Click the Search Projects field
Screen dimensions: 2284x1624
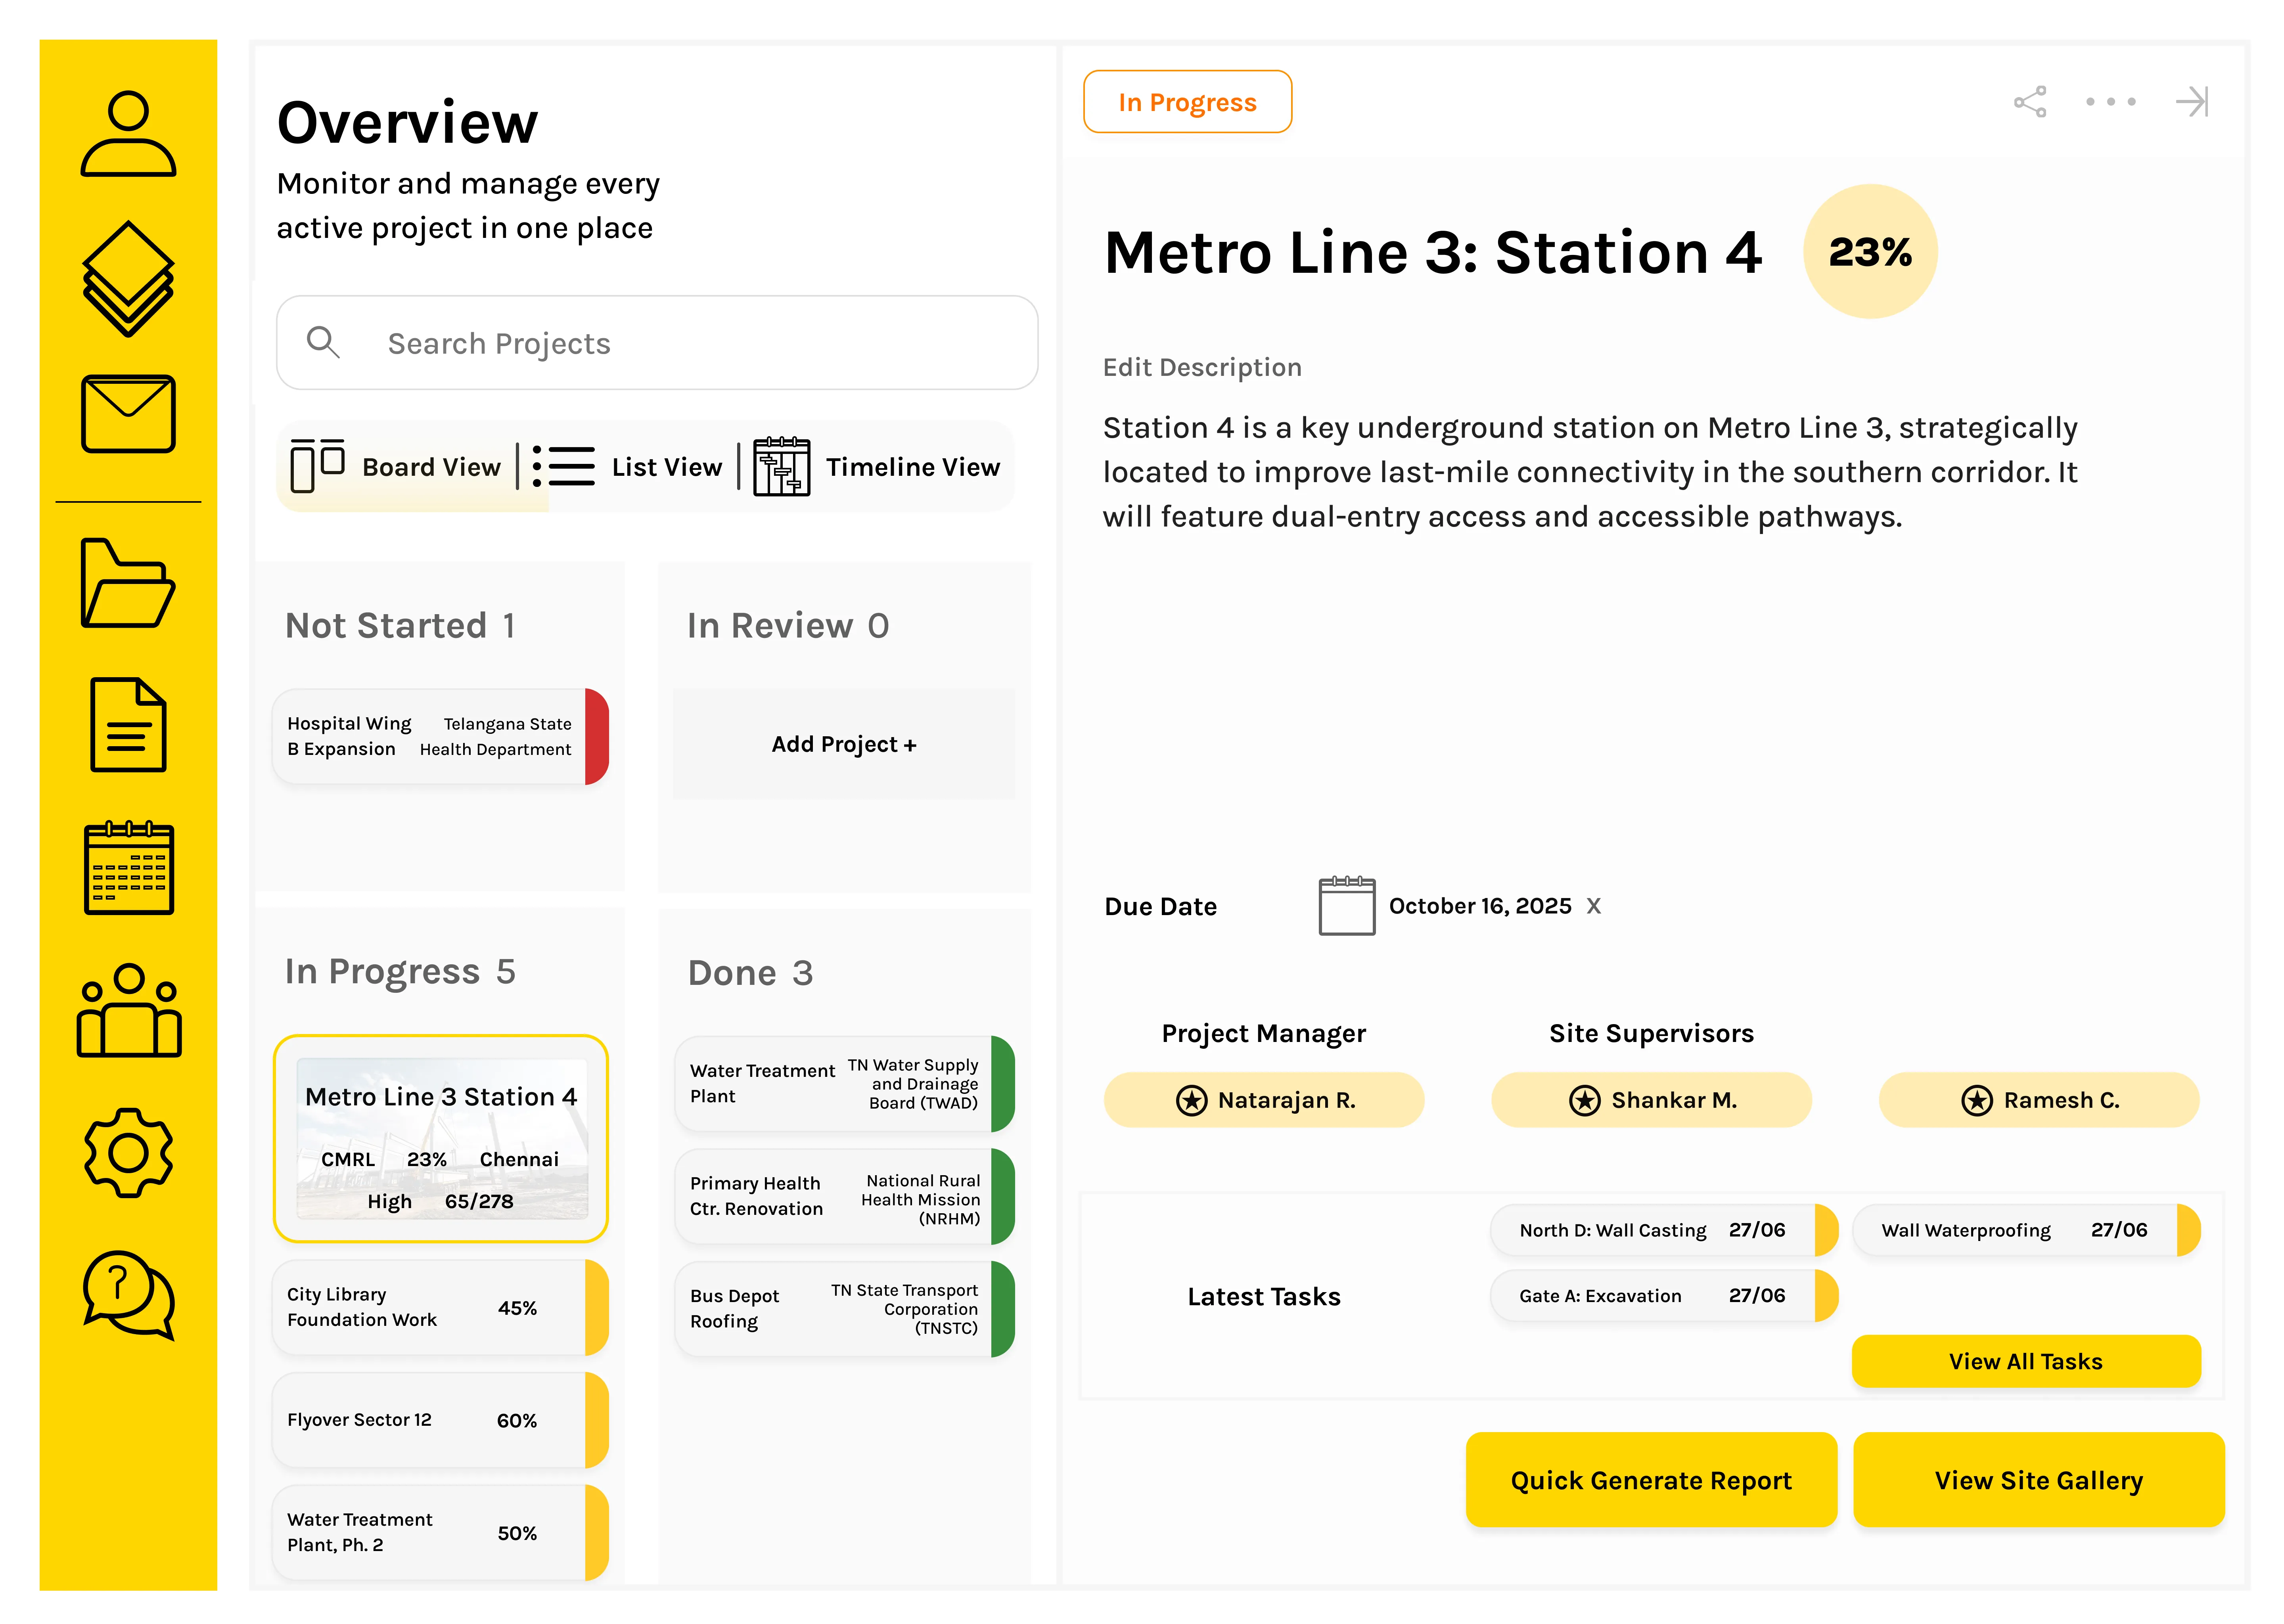pyautogui.click(x=657, y=342)
